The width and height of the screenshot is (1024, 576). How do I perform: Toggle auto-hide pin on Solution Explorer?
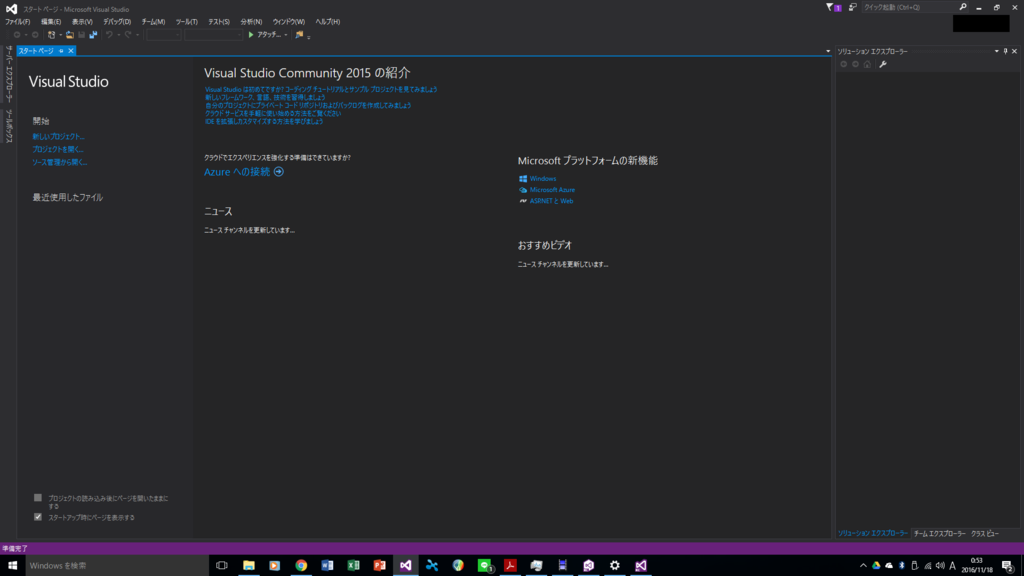(x=1006, y=51)
